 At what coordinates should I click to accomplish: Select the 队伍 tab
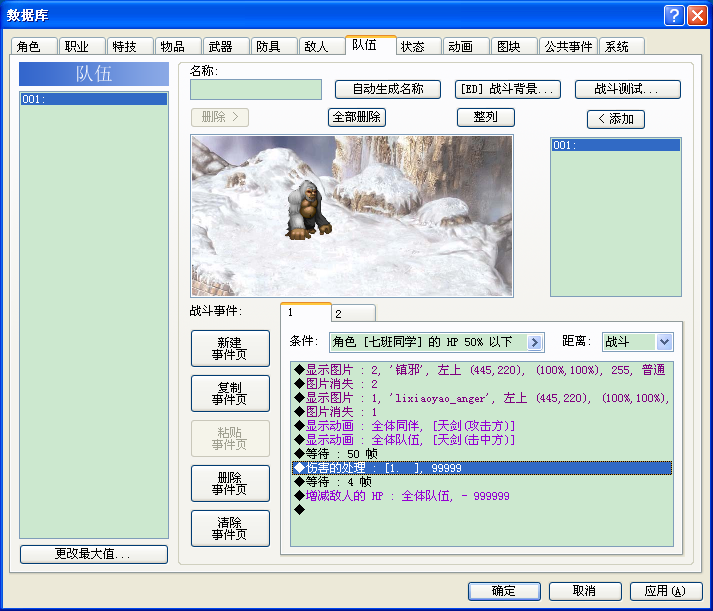tap(371, 45)
